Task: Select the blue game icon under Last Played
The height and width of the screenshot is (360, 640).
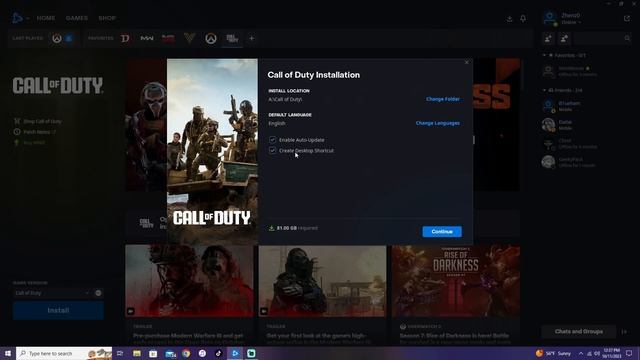Action: pyautogui.click(x=69, y=38)
